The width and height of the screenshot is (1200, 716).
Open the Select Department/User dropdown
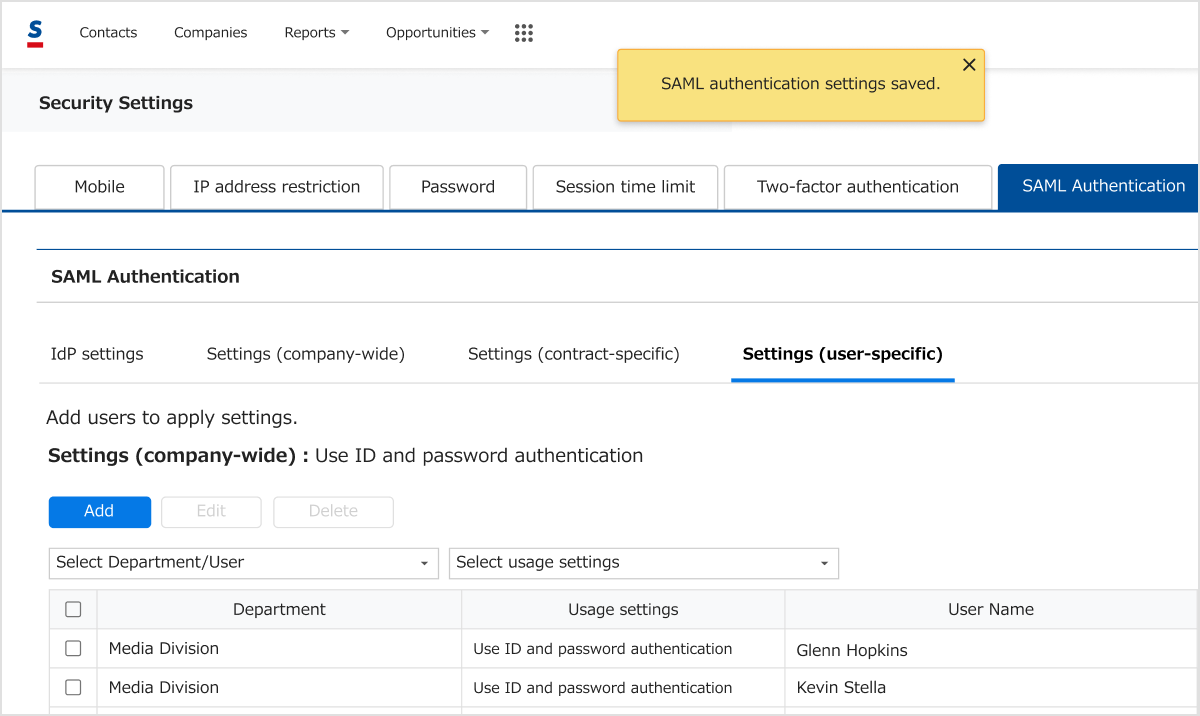point(244,563)
